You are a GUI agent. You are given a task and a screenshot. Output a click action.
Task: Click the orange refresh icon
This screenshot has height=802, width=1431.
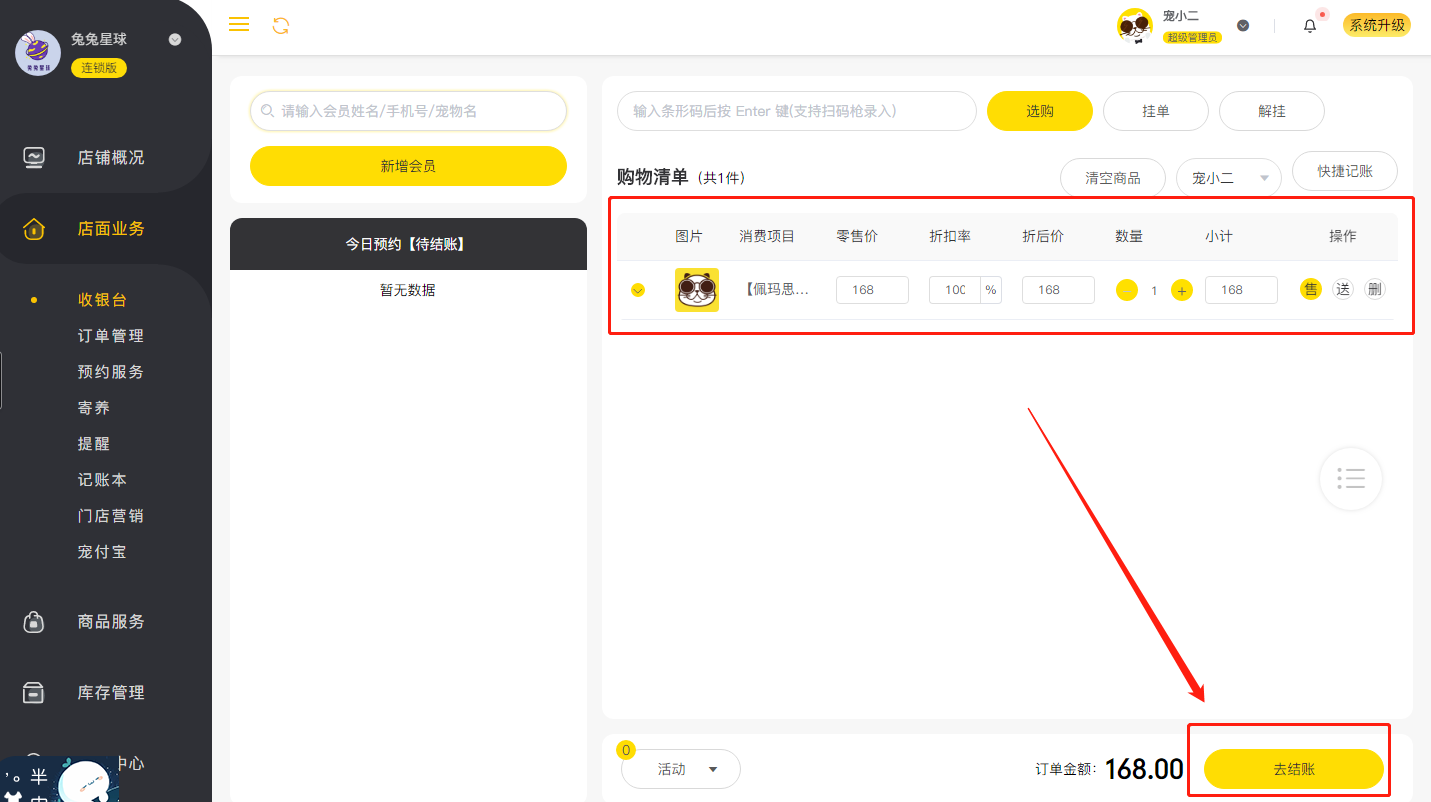pyautogui.click(x=281, y=26)
